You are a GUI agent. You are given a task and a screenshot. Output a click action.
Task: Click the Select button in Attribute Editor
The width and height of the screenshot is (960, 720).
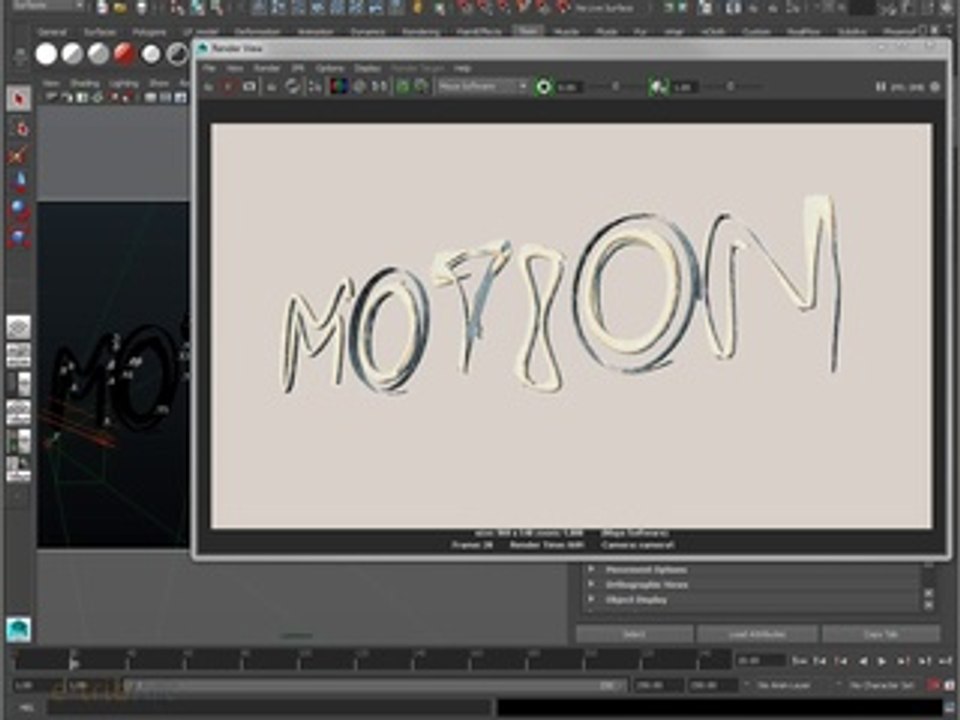[x=634, y=634]
